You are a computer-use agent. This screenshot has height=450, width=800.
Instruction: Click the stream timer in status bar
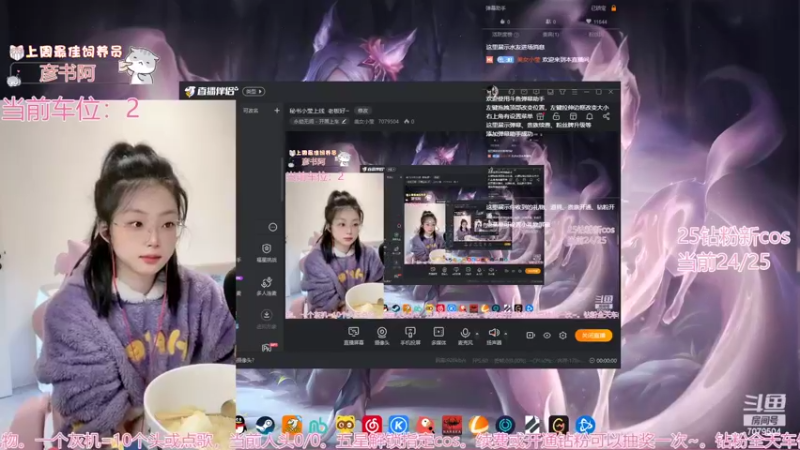coord(603,360)
